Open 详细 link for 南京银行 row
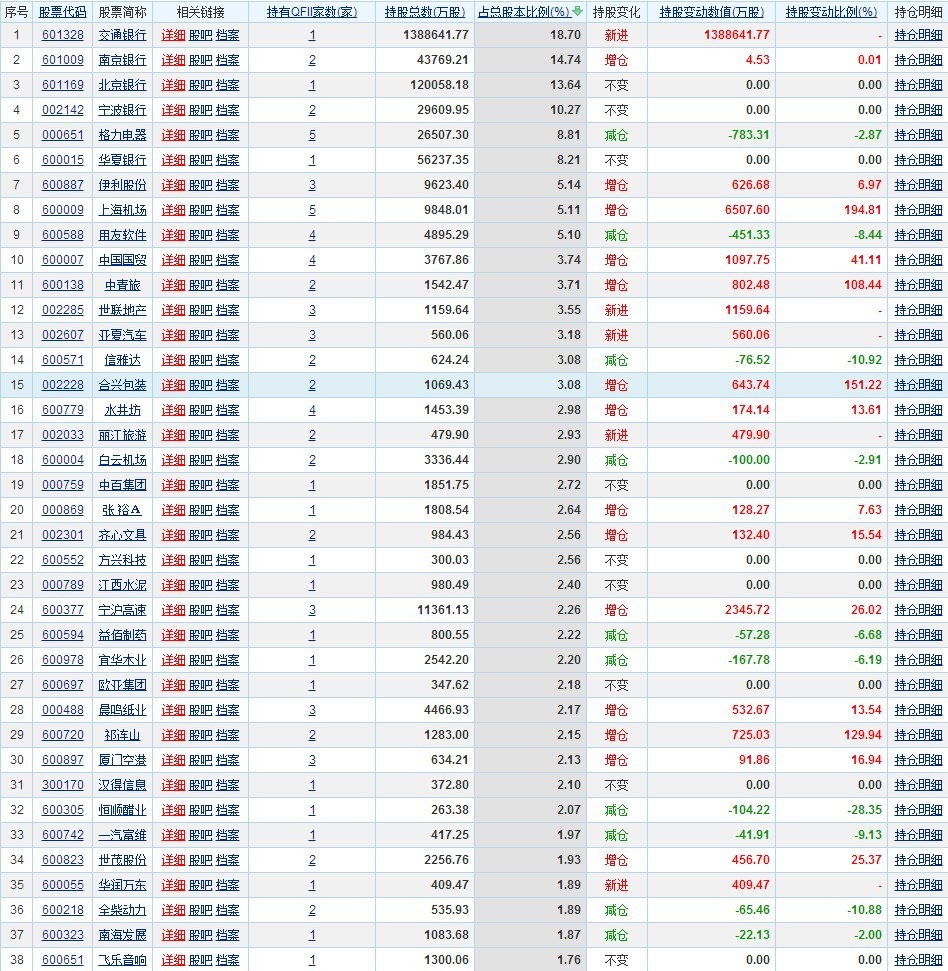Viewport: 948px width, 971px height. (x=173, y=60)
